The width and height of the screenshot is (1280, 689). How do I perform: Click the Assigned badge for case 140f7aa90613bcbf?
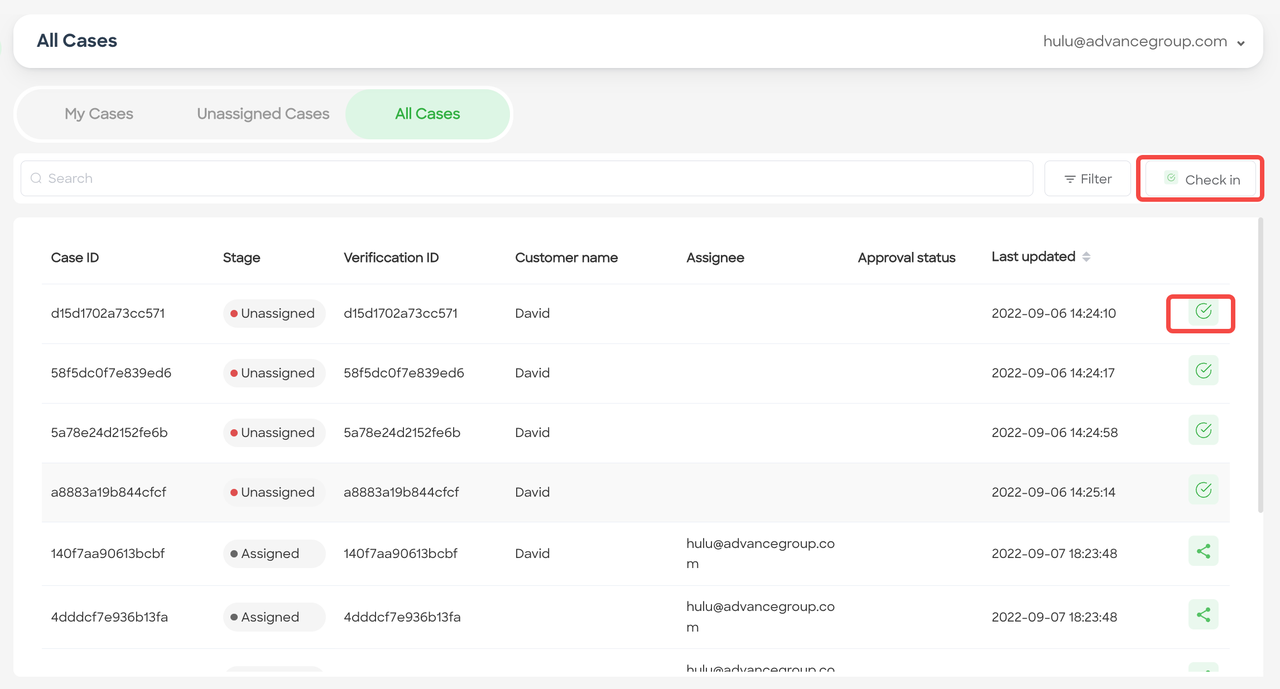click(x=274, y=553)
